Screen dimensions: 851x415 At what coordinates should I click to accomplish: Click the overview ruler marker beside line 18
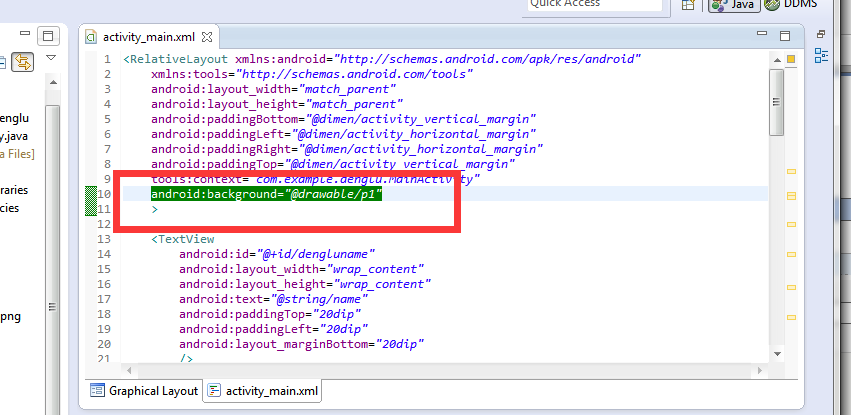pyautogui.click(x=791, y=317)
